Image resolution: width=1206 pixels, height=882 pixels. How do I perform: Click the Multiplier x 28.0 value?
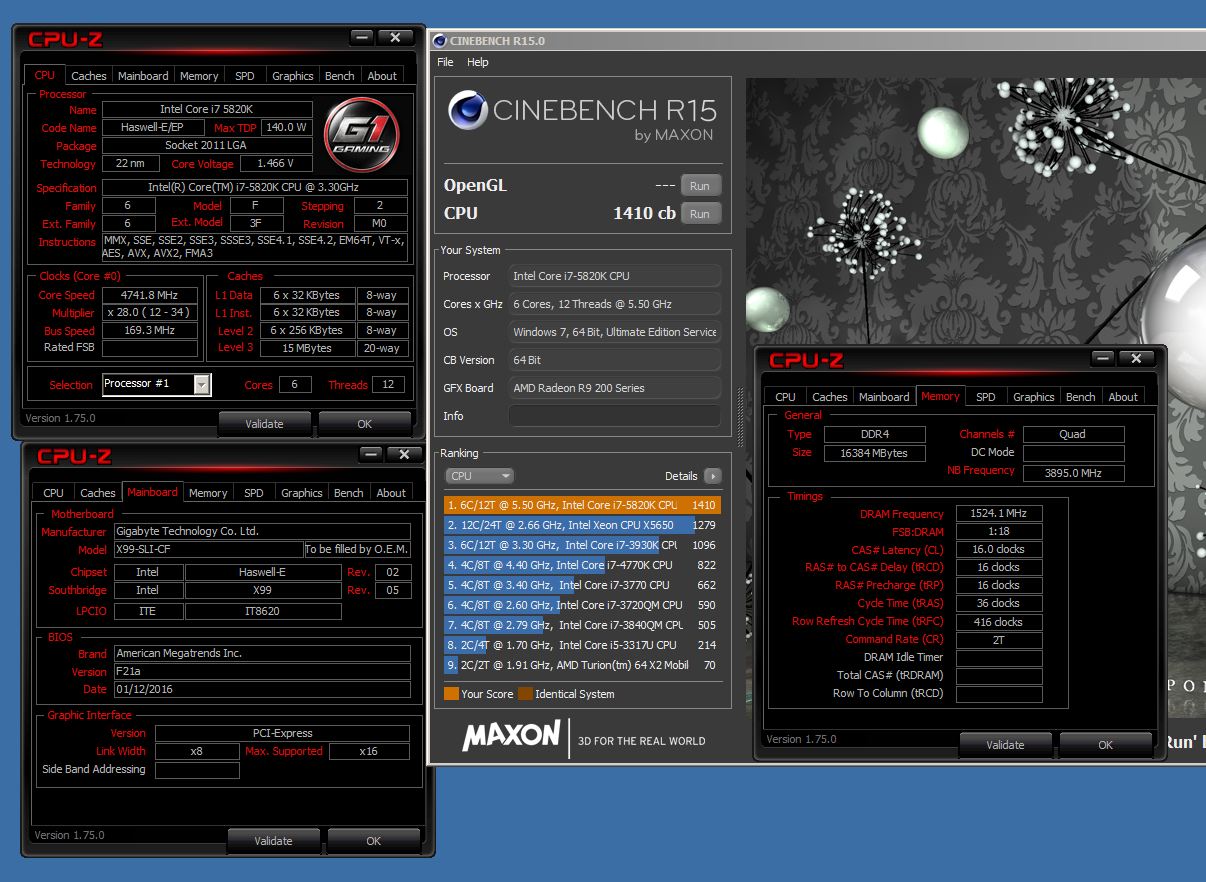coord(150,313)
